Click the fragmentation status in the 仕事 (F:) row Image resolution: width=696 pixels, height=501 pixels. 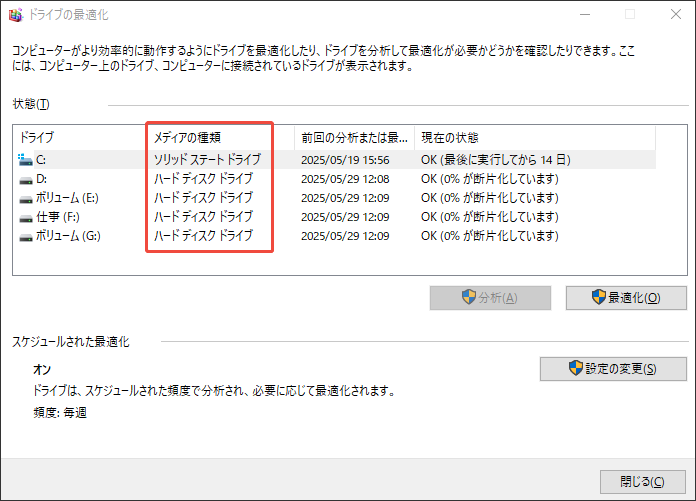pyautogui.click(x=490, y=217)
